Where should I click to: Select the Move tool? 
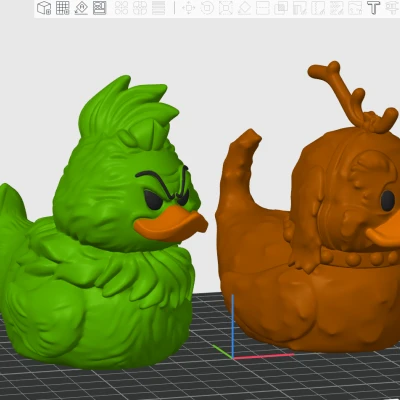pos(189,8)
